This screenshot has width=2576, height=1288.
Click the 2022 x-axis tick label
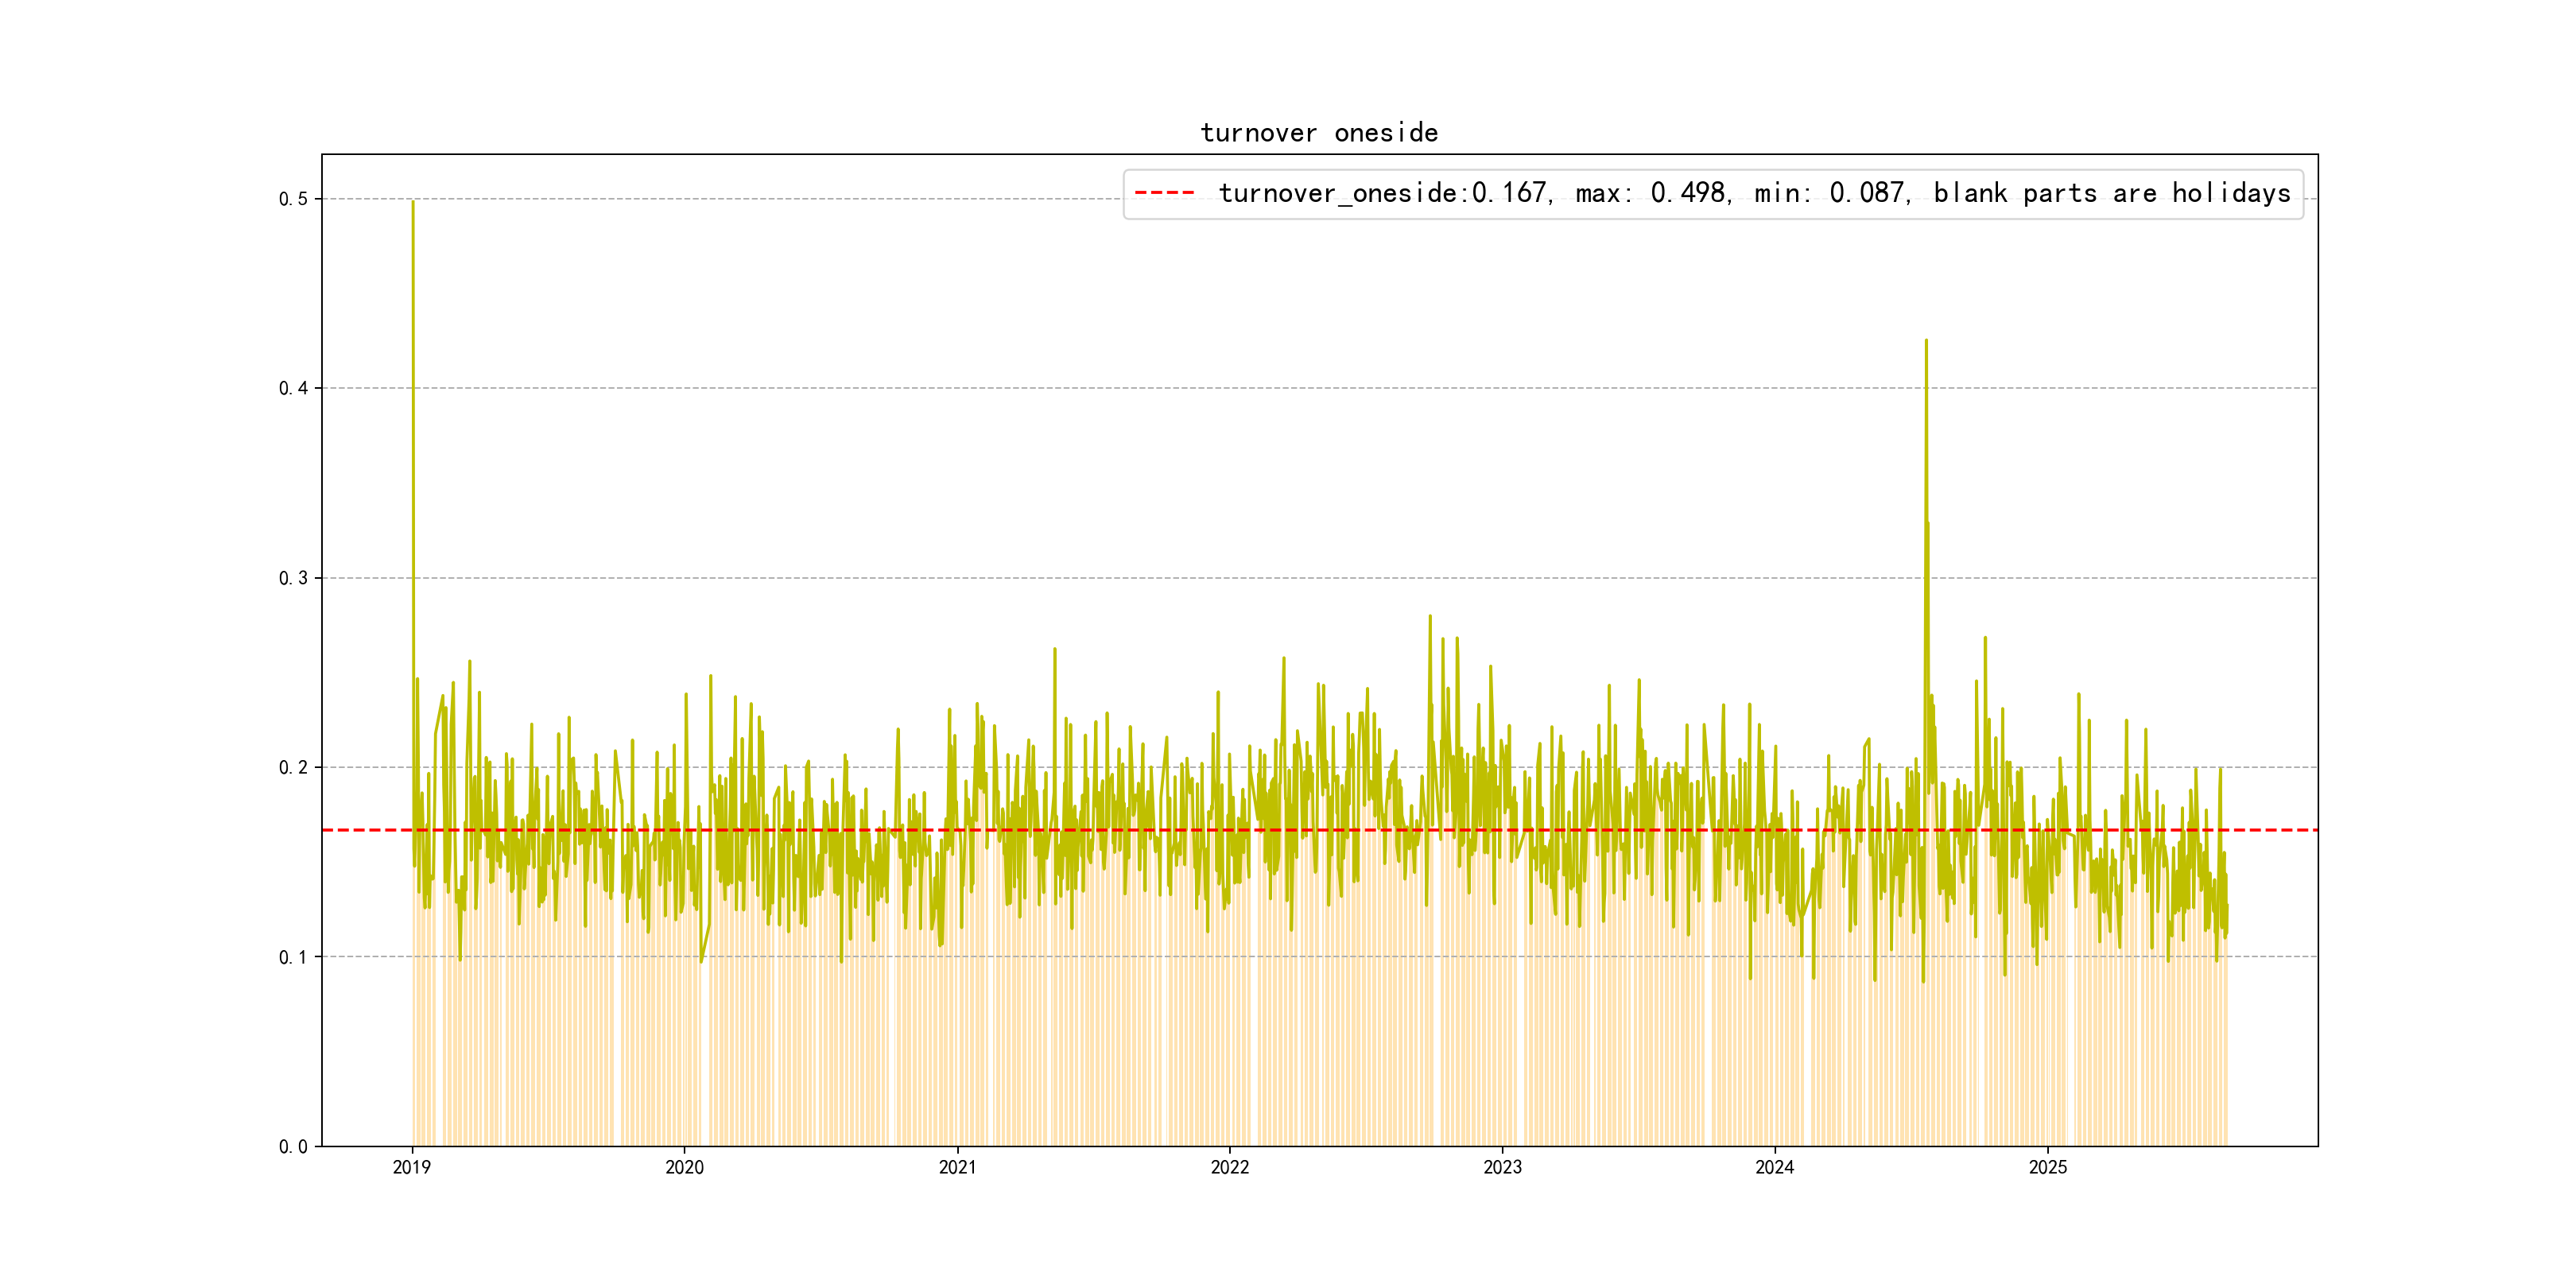1229,1167
